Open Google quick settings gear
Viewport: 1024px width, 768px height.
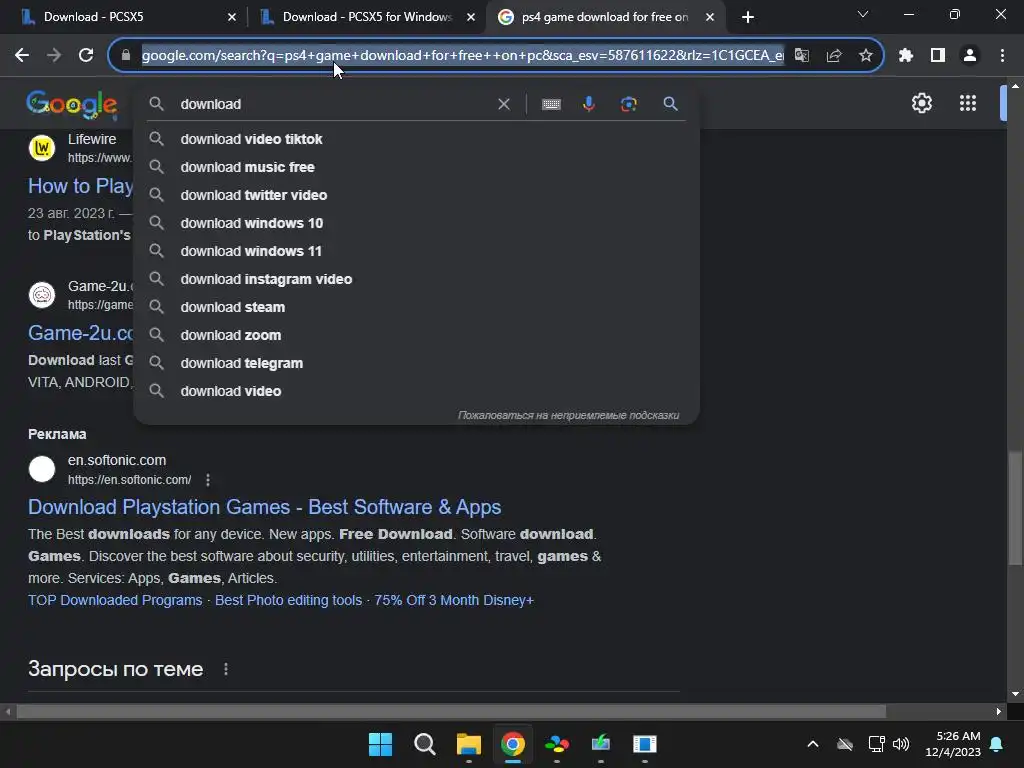[921, 103]
